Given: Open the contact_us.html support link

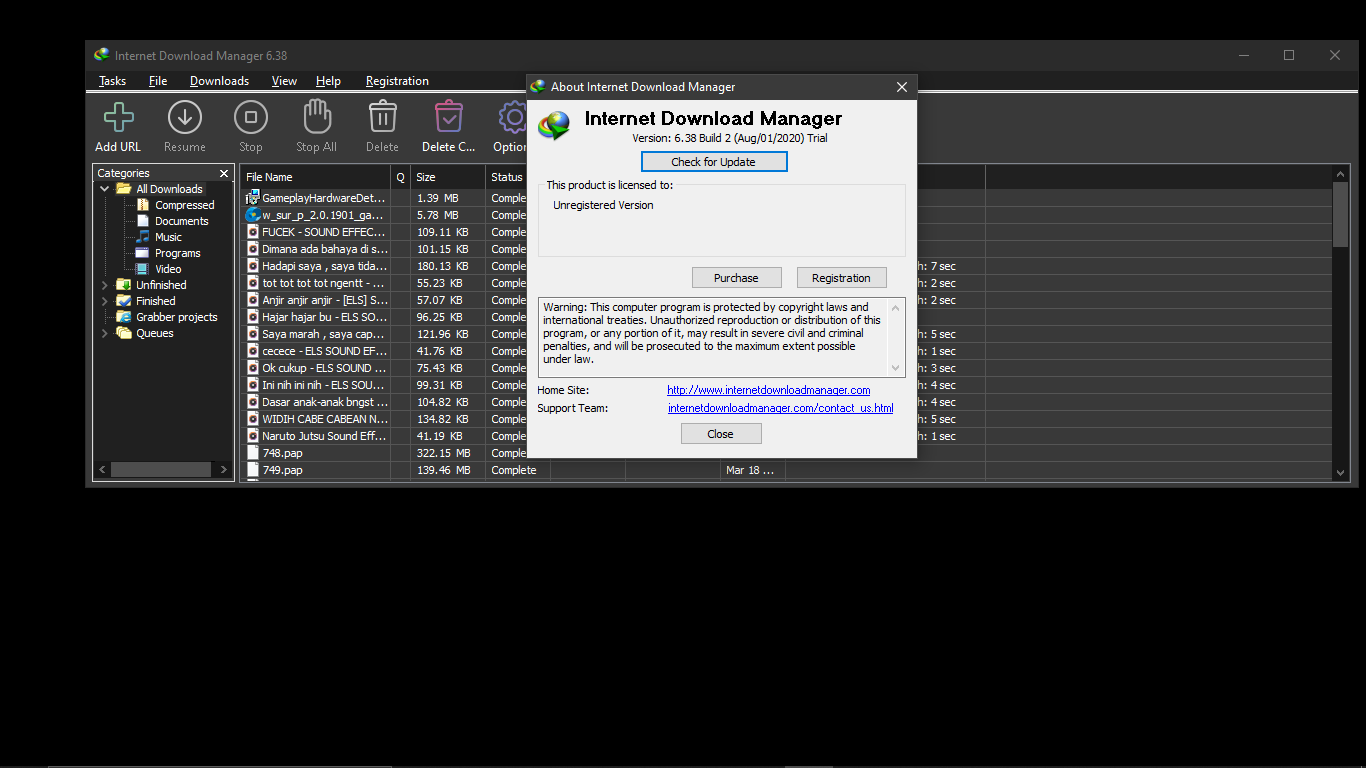Looking at the screenshot, I should click(780, 408).
